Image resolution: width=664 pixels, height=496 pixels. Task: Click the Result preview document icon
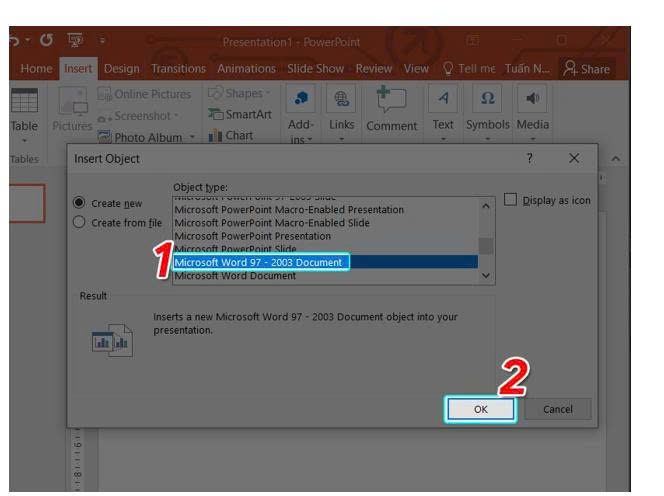click(113, 341)
